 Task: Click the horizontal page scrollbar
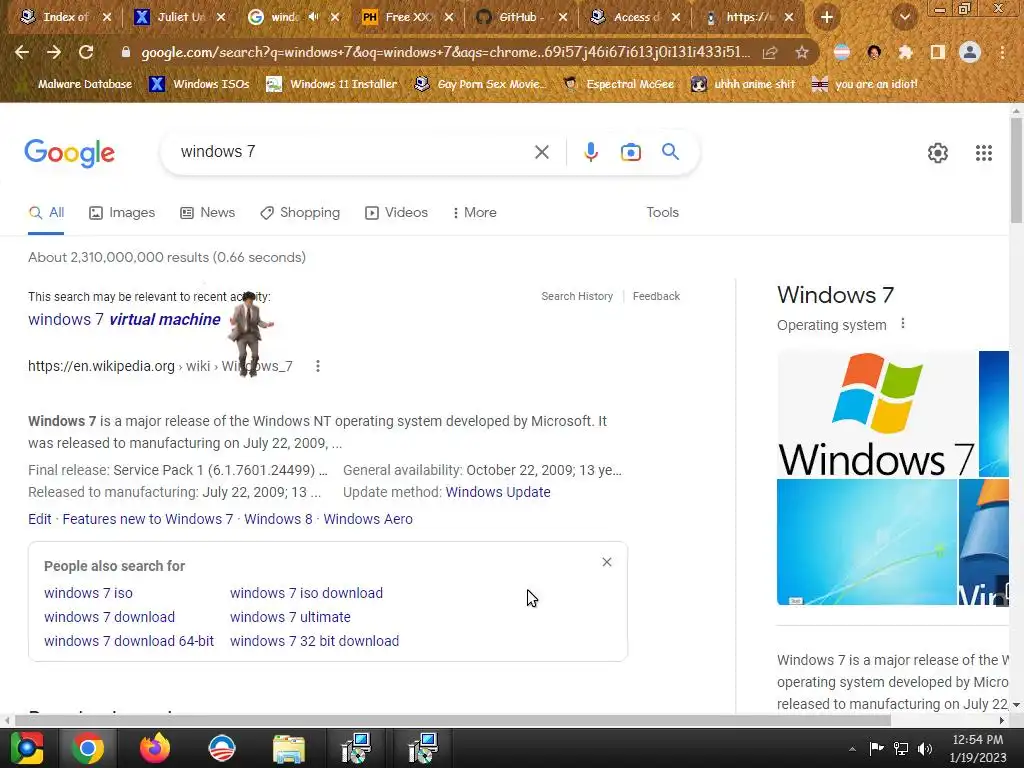pyautogui.click(x=453, y=720)
